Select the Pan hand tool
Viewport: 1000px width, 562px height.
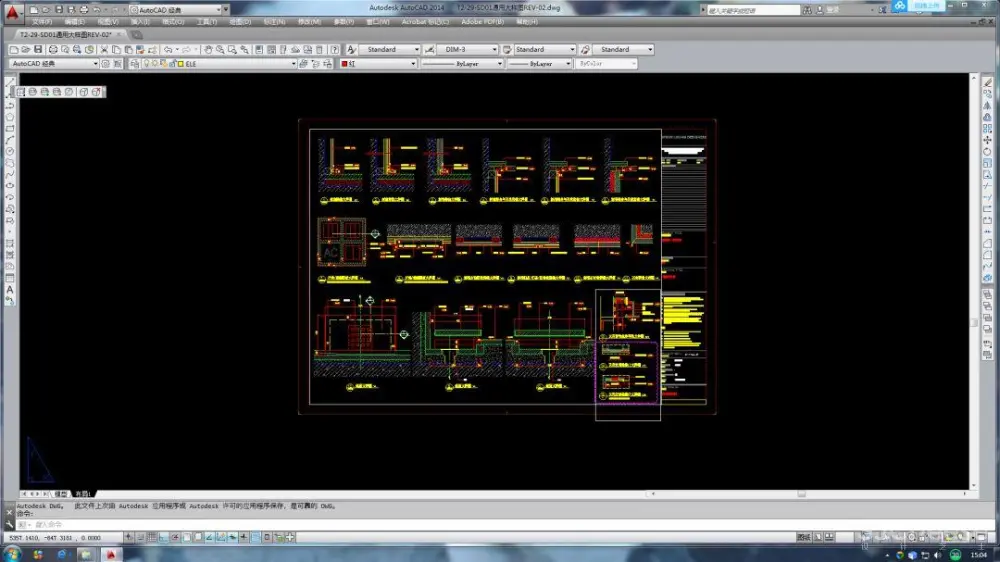pyautogui.click(x=209, y=49)
